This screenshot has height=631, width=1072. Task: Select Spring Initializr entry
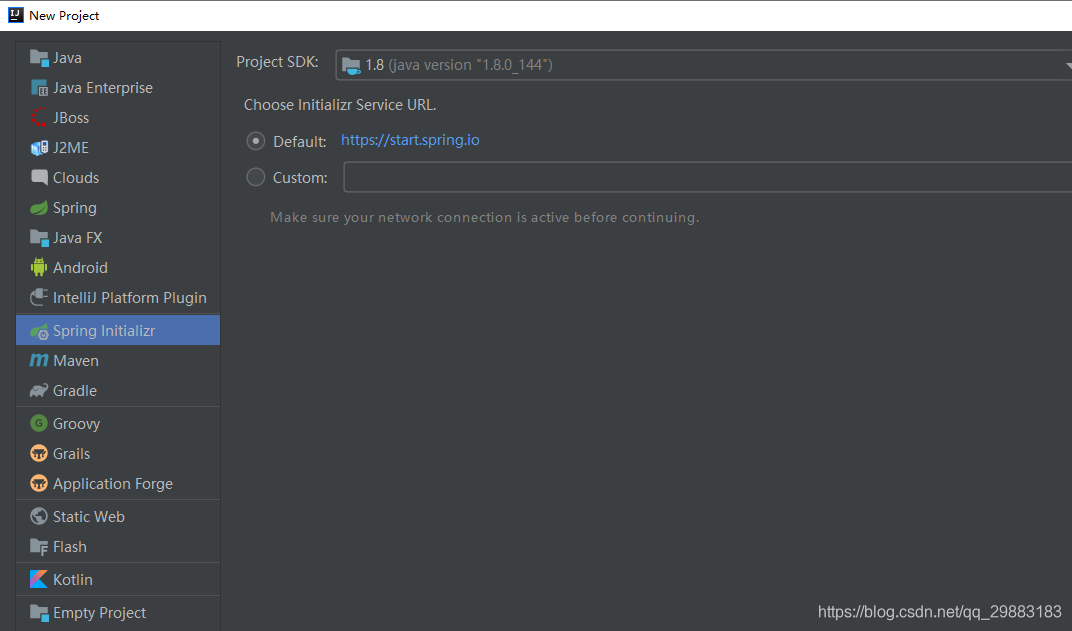(118, 330)
